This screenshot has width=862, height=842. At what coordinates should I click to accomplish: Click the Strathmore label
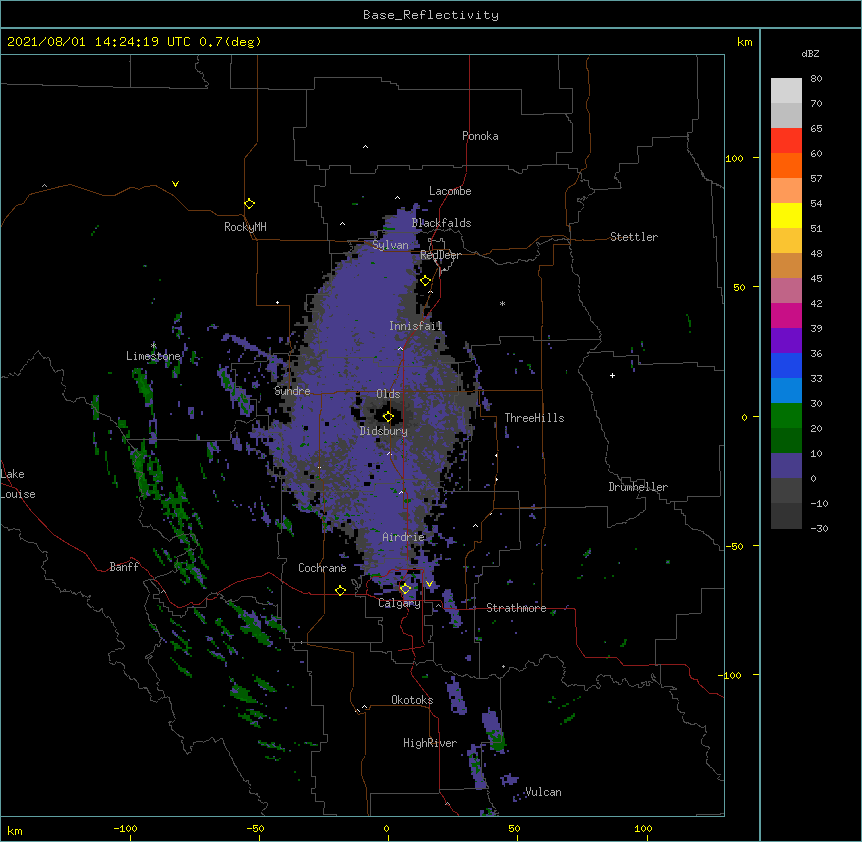tap(516, 608)
